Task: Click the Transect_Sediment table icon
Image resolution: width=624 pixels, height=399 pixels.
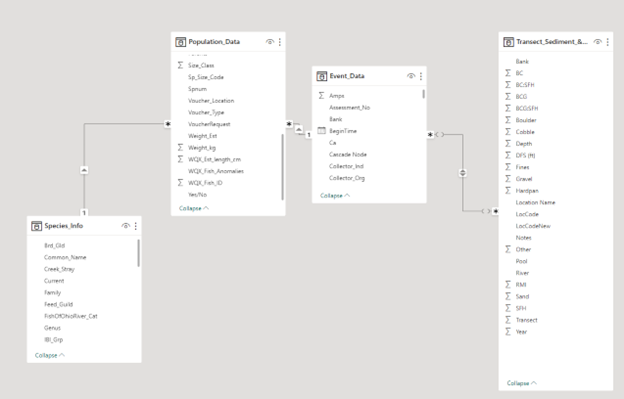Action: (508, 42)
